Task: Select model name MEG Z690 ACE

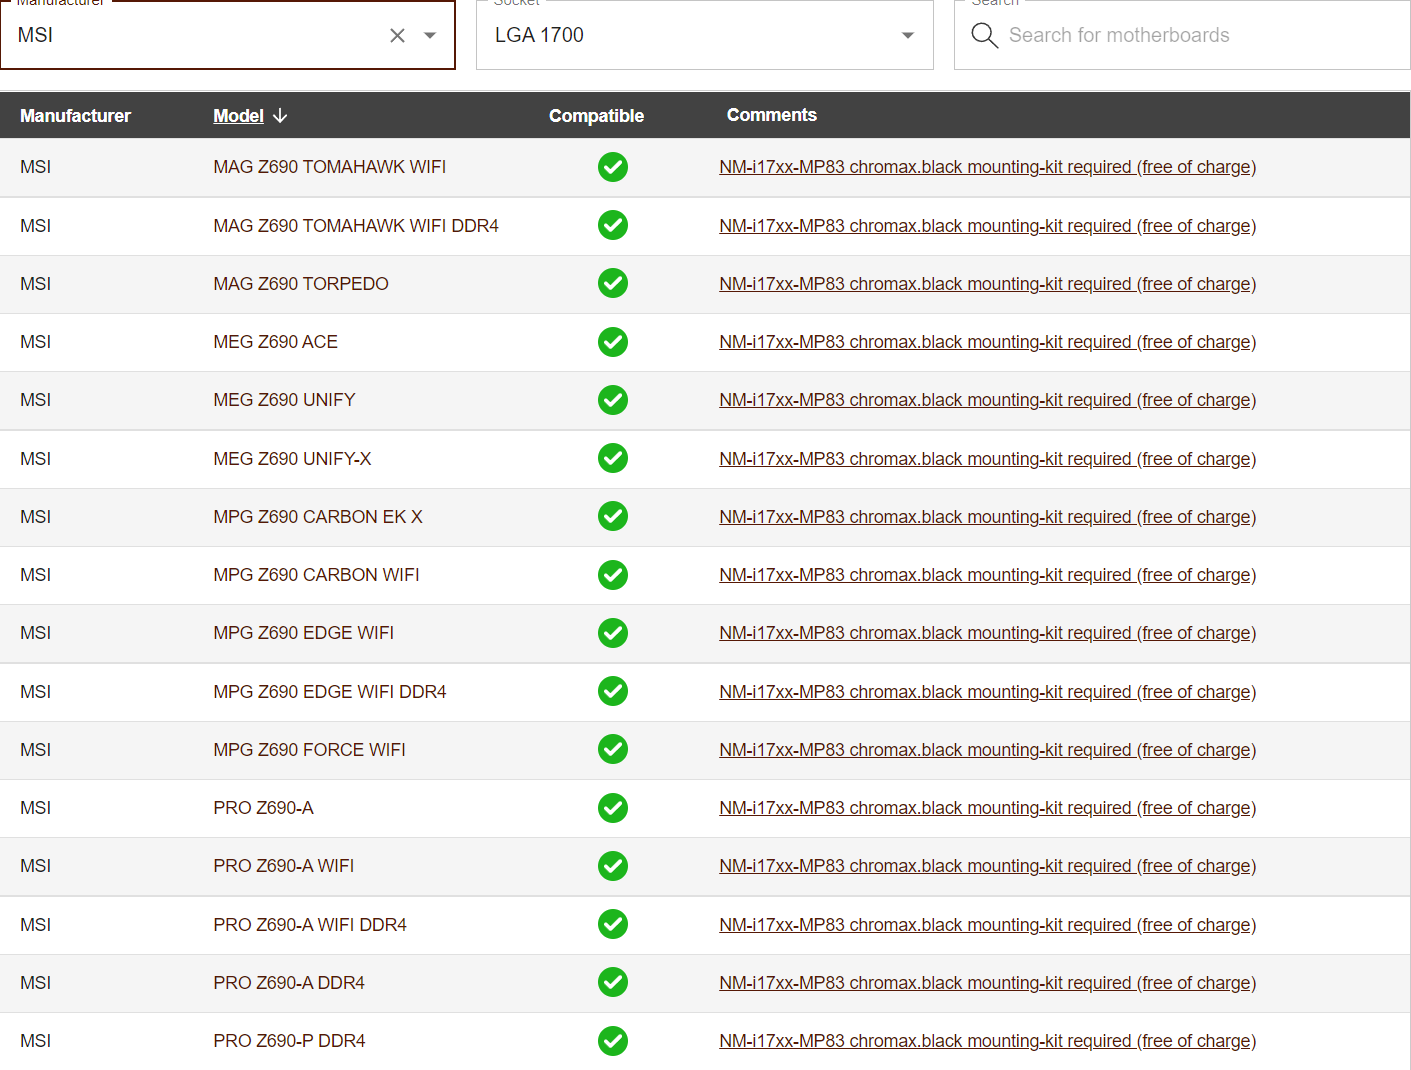Action: click(x=275, y=342)
